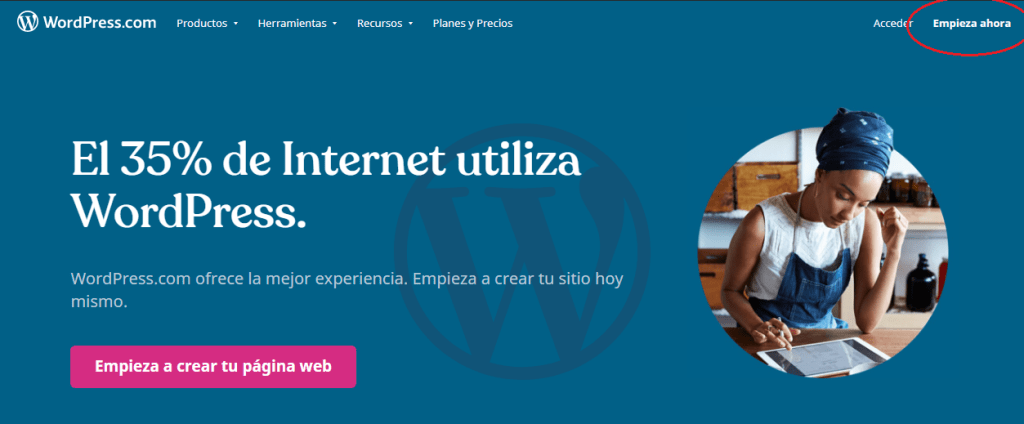Go to Planes y Precios

pos(472,24)
